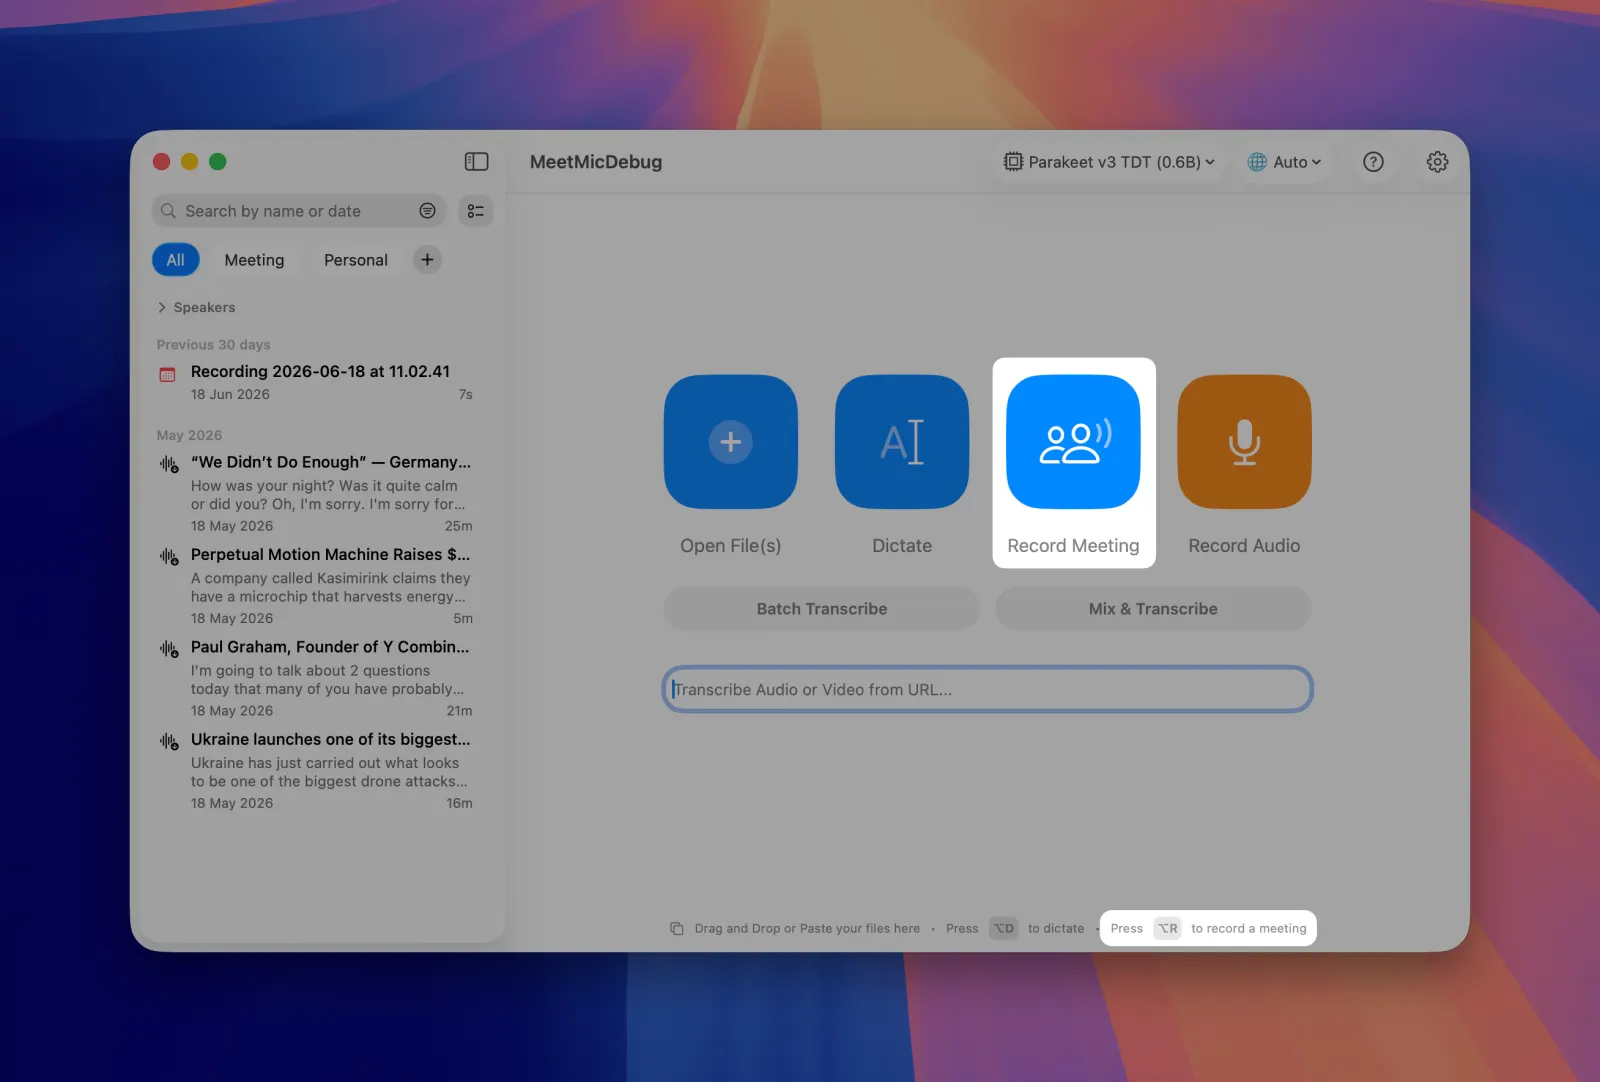The height and width of the screenshot is (1082, 1600).
Task: Click the list view options button
Action: click(x=476, y=211)
